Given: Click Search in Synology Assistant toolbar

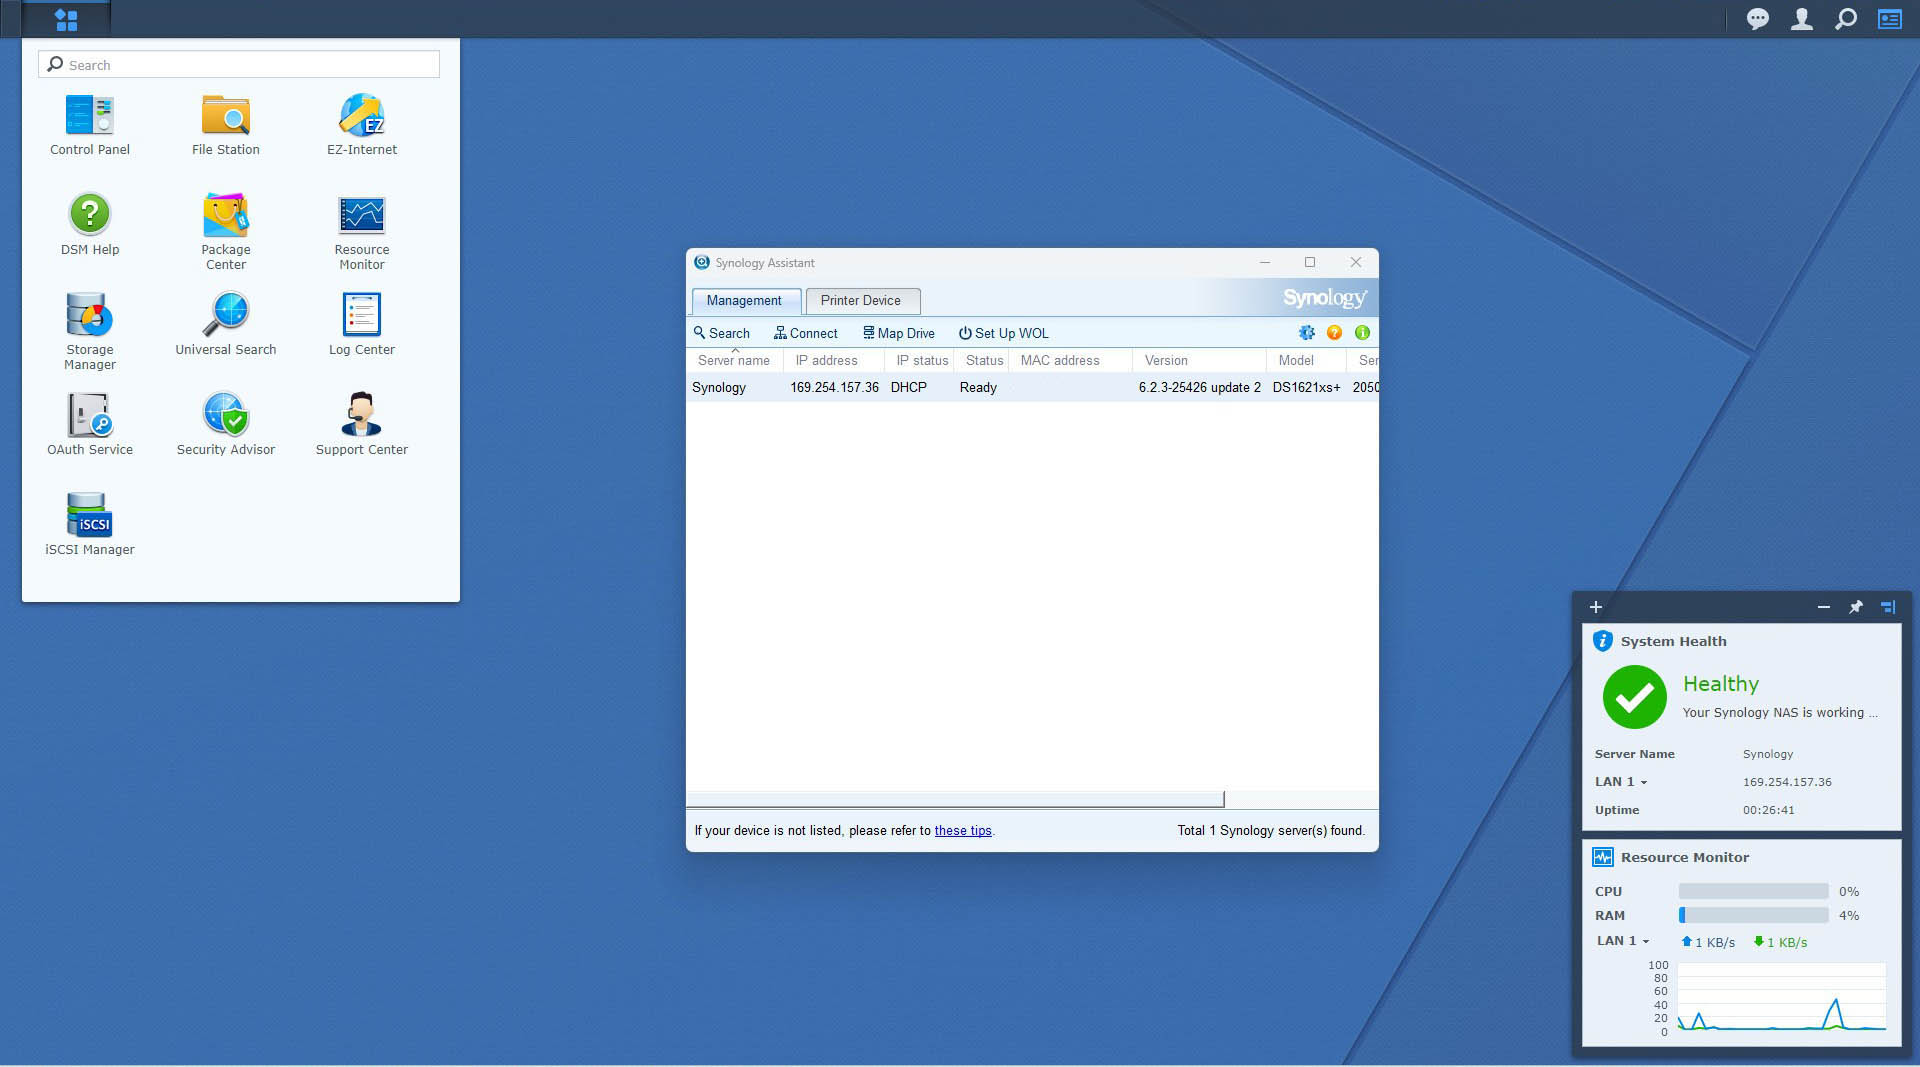Looking at the screenshot, I should 721,333.
